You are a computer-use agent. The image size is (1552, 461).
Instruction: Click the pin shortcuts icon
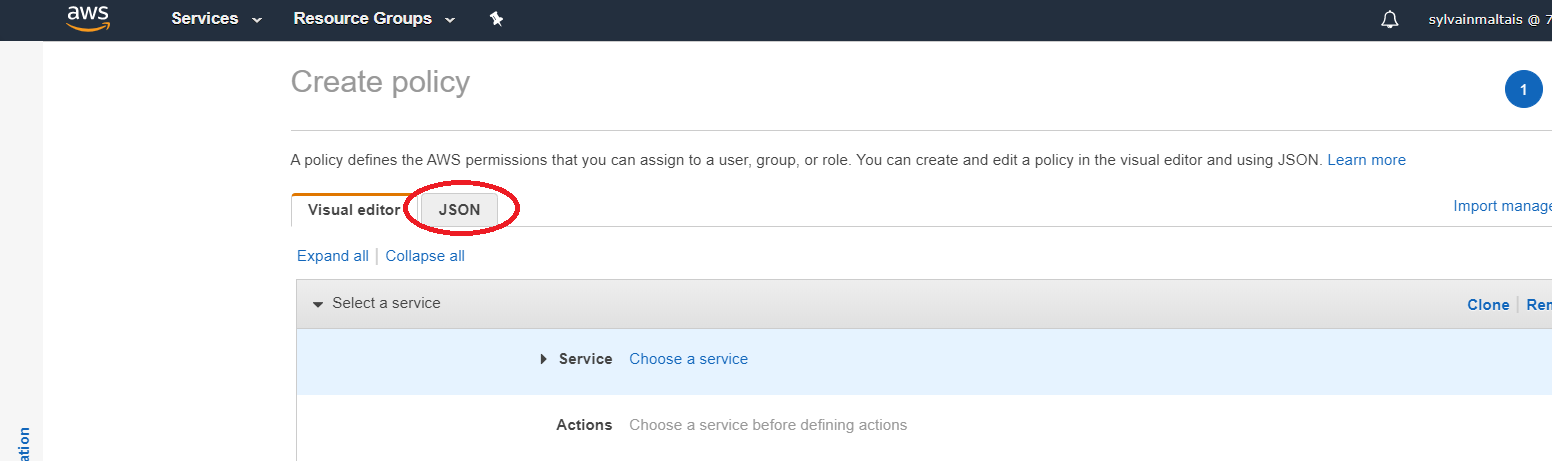click(x=496, y=19)
